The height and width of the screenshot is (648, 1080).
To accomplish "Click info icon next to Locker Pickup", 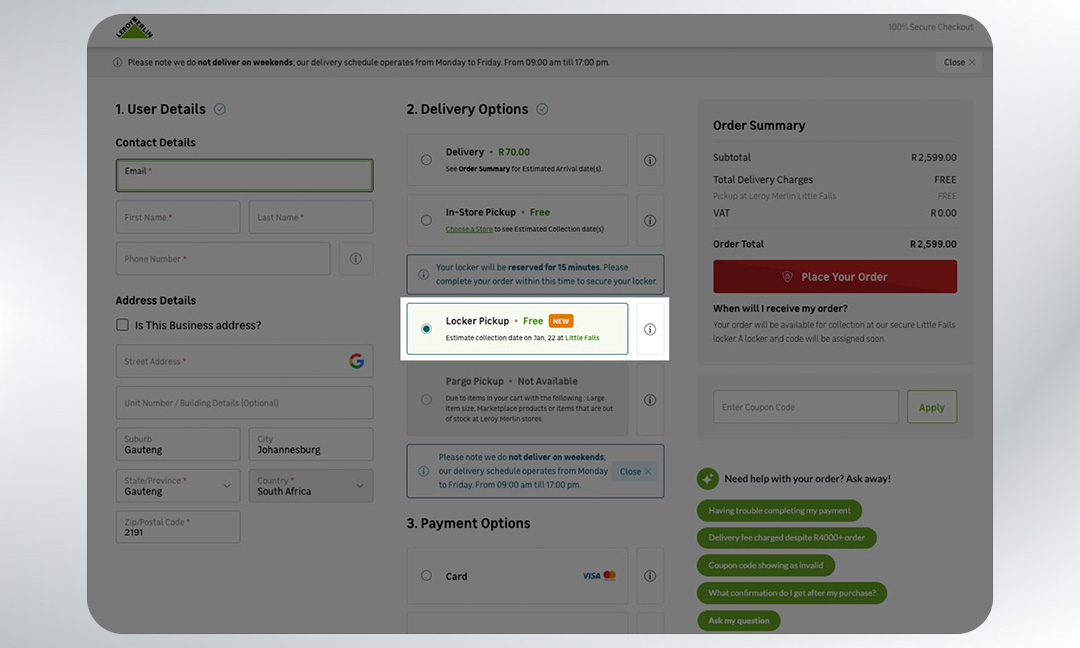I will (650, 329).
